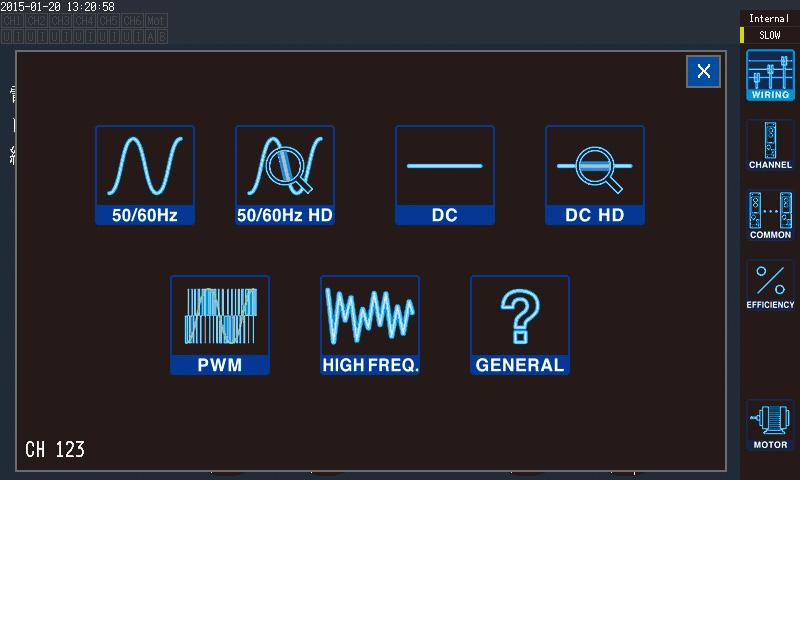
Task: Click the CH6 status indicator
Action: 132,21
